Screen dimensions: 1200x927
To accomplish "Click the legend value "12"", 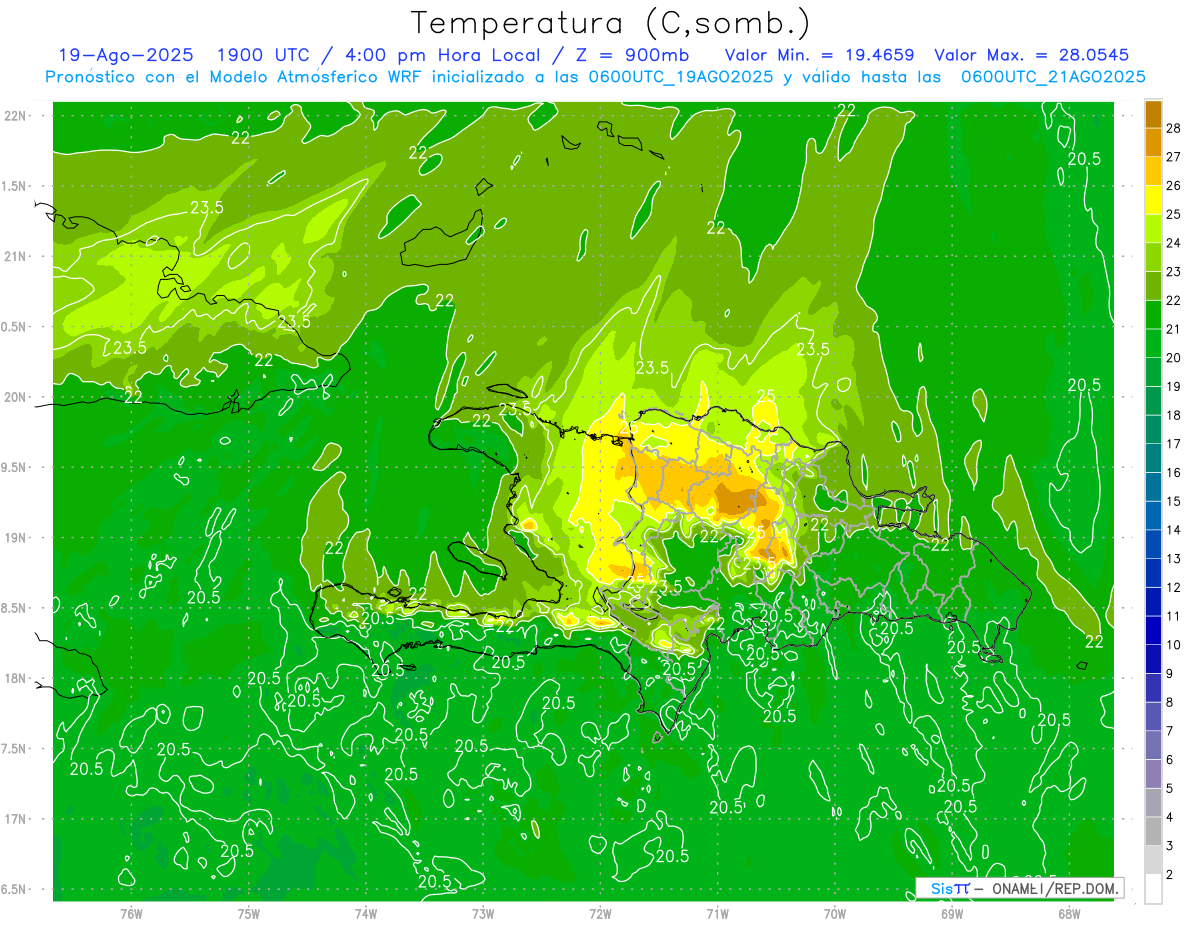I will point(1174,587).
